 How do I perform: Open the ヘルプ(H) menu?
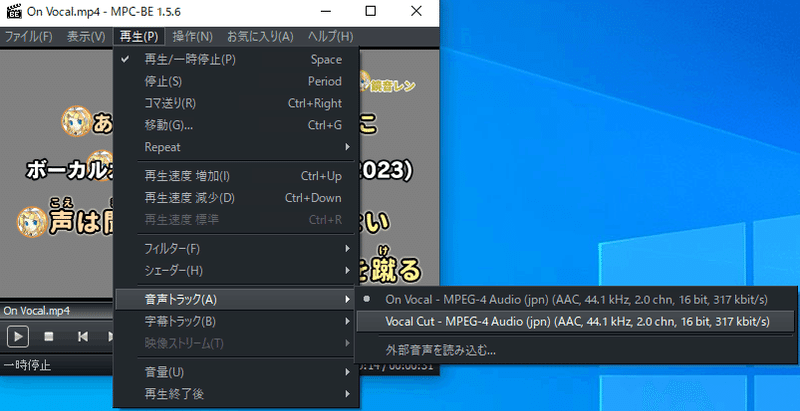coord(330,37)
